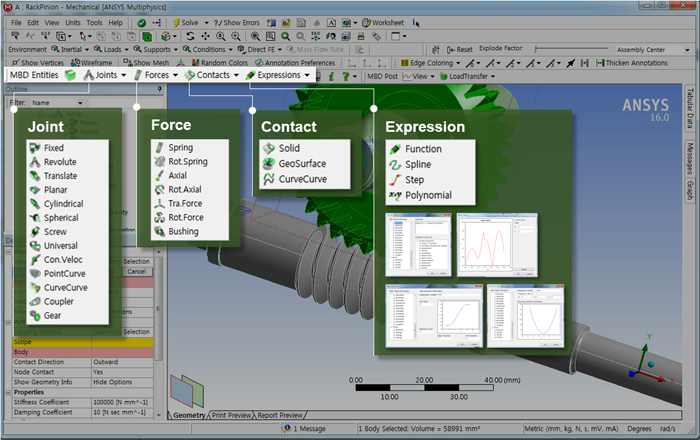
Task: Toggle the Worksheet view
Action: tap(383, 23)
